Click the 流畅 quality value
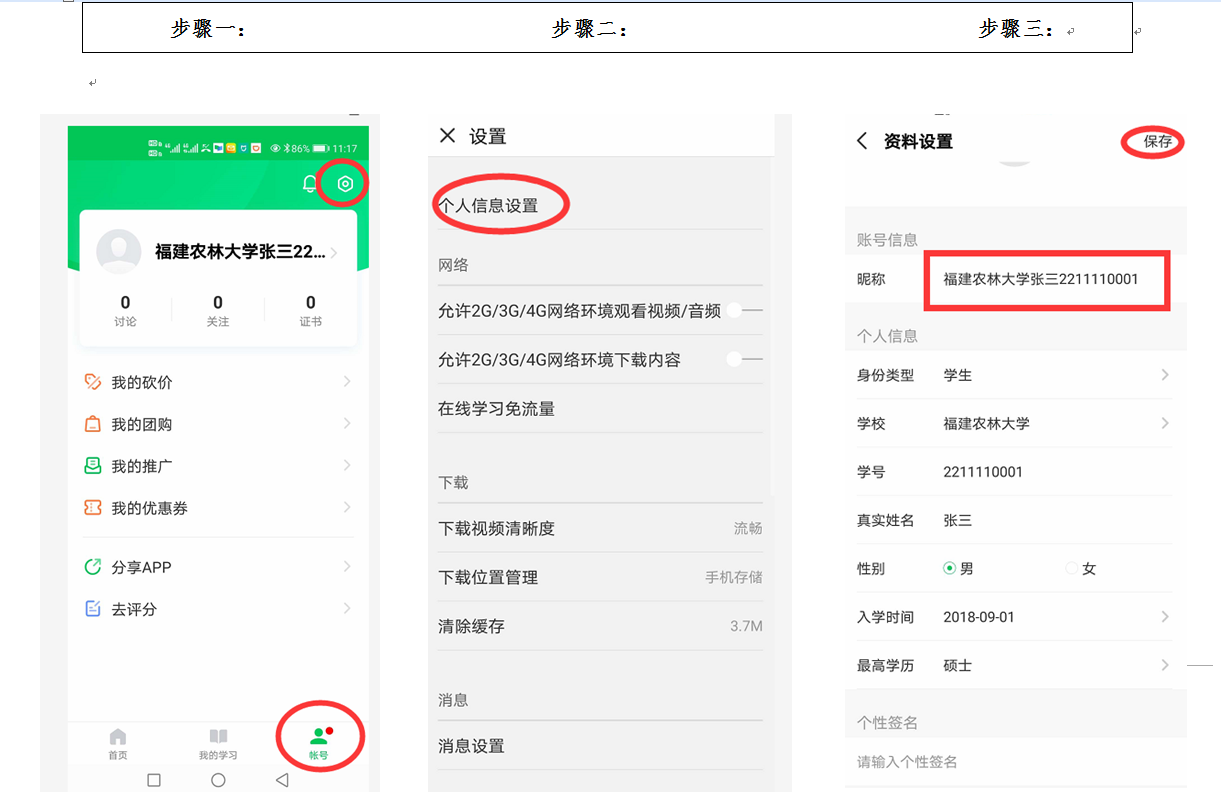 [x=748, y=528]
